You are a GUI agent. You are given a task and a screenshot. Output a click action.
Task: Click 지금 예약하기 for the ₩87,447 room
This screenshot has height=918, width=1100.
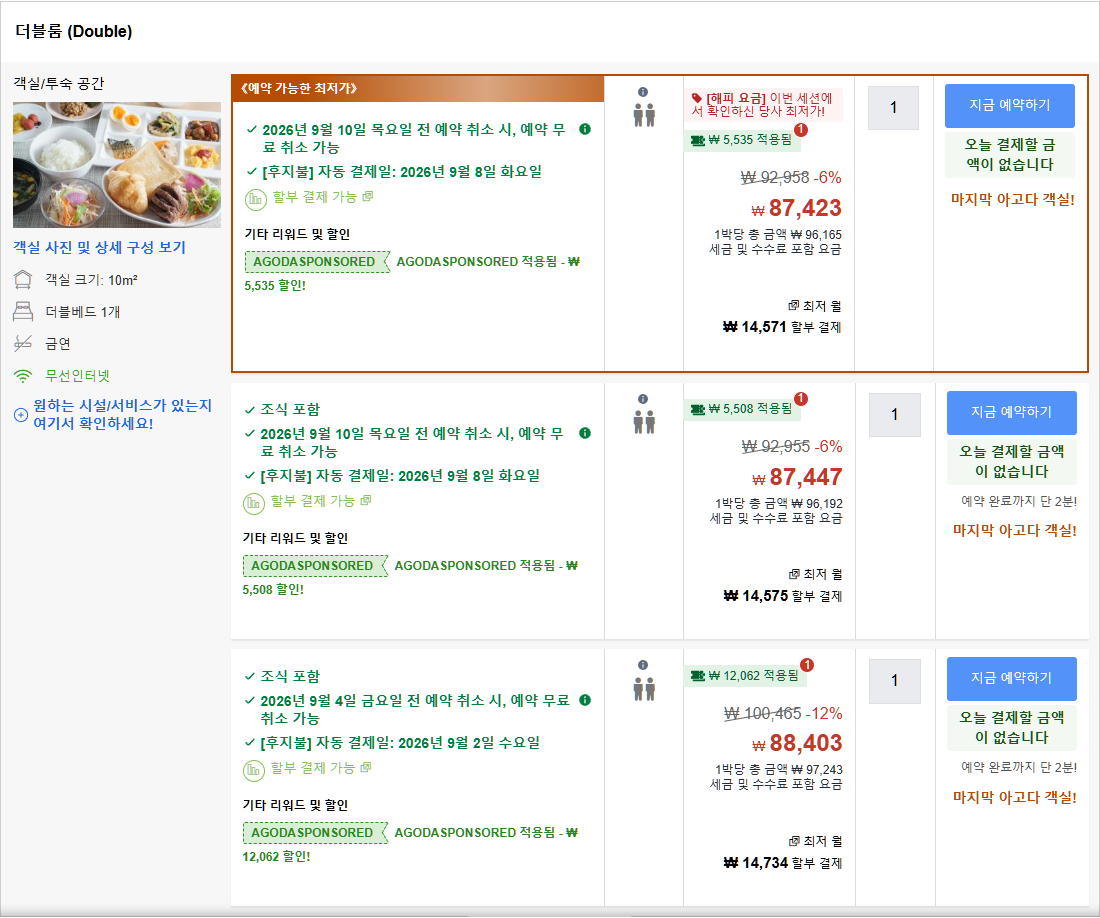1012,412
